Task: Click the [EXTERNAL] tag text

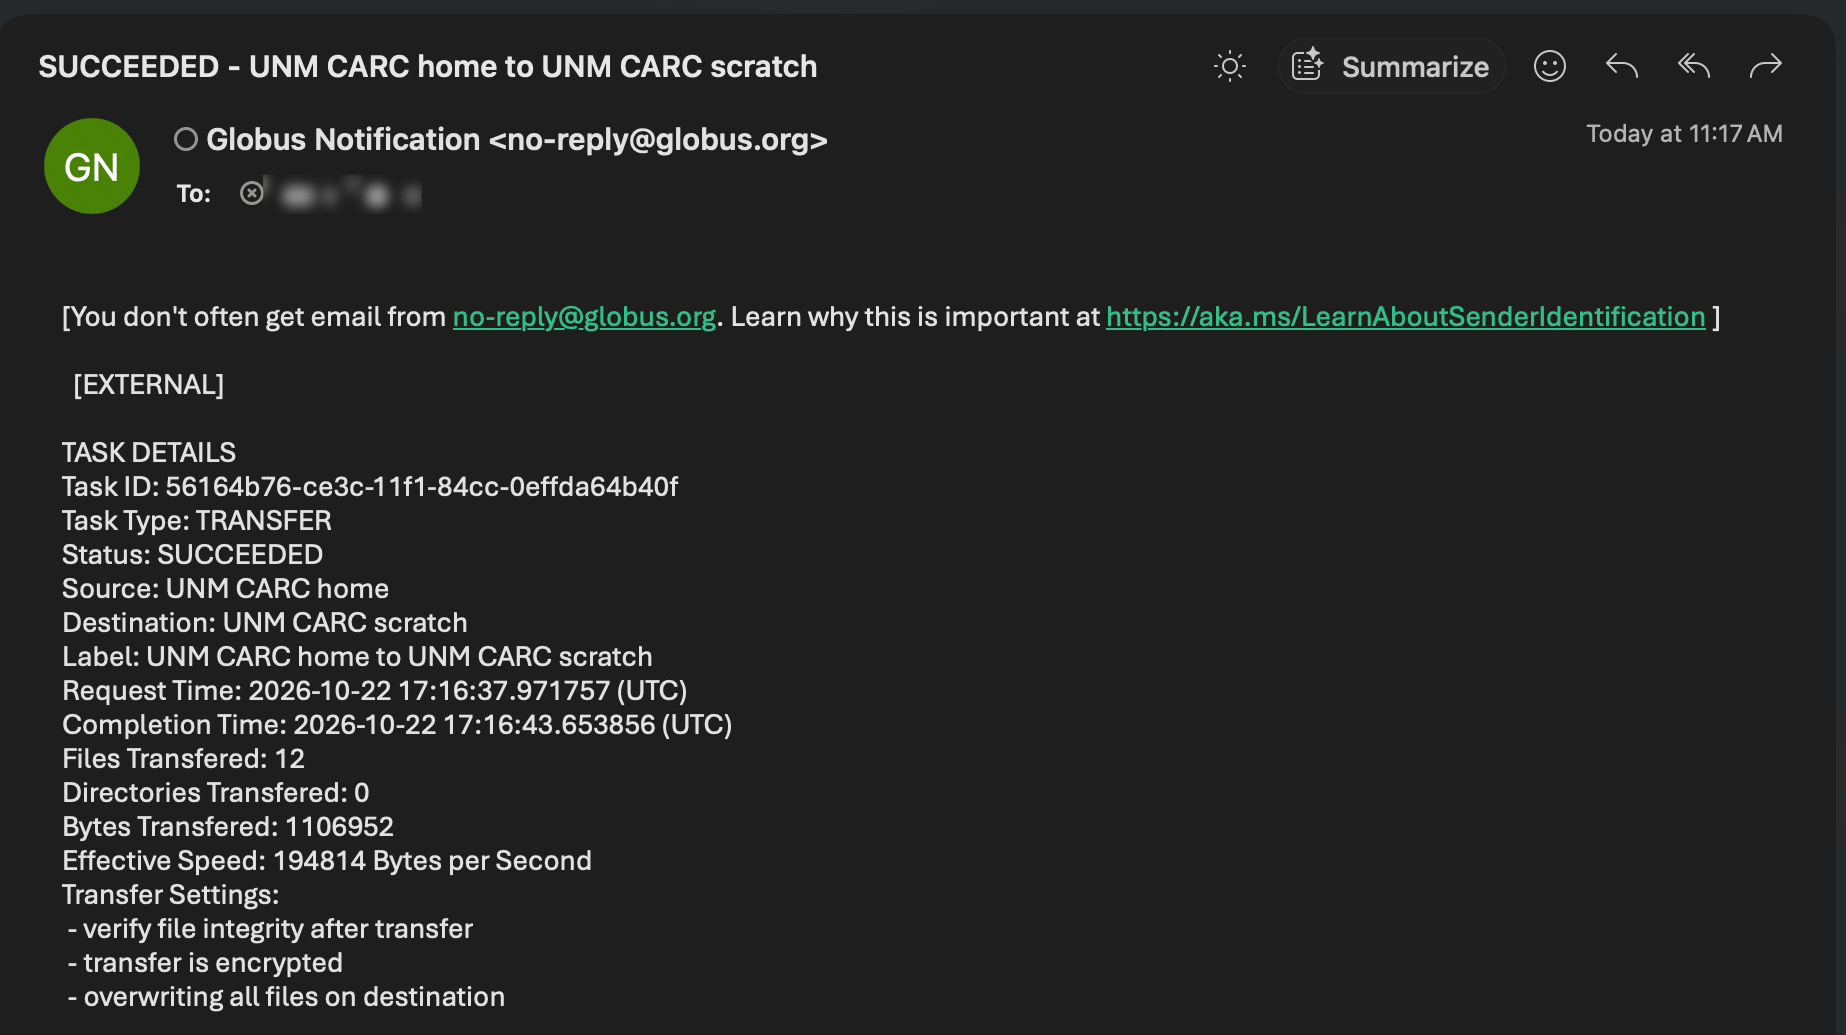Action: point(149,385)
